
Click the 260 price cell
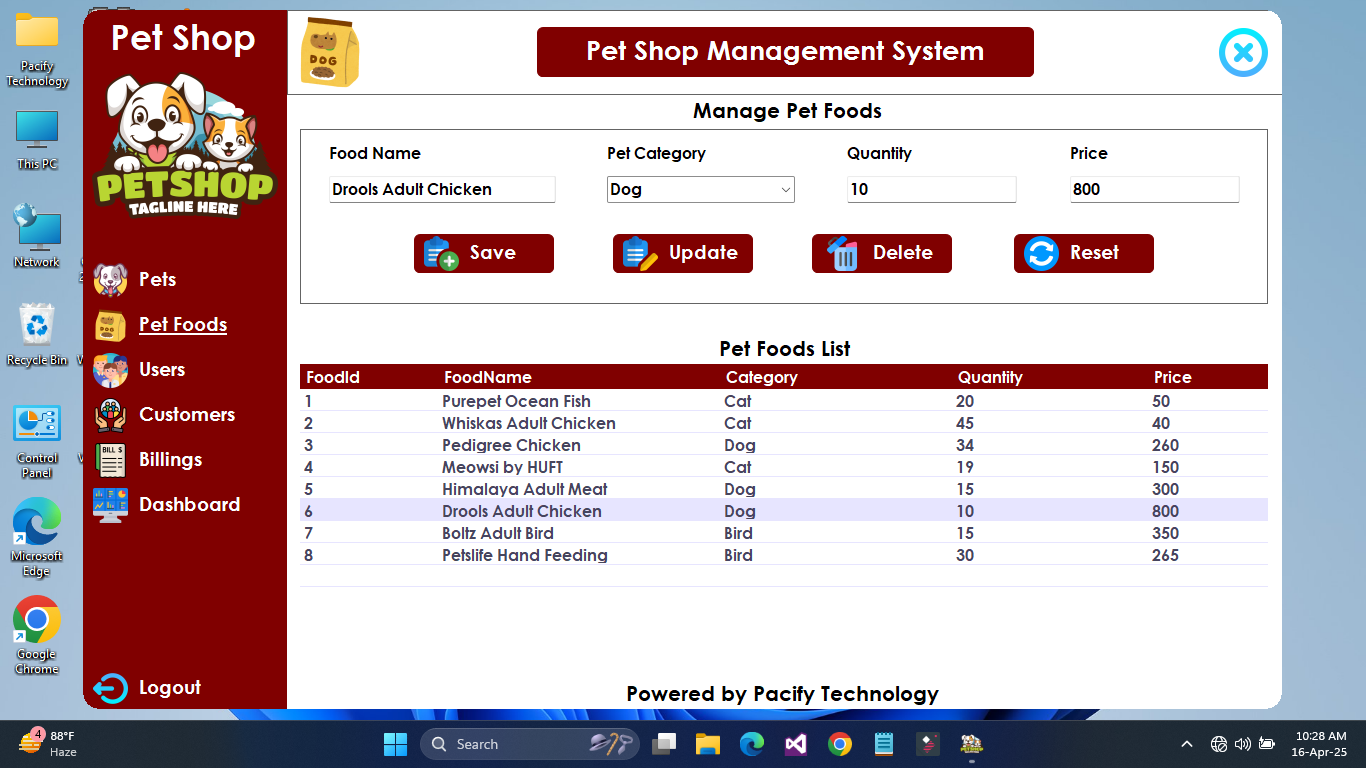1165,445
